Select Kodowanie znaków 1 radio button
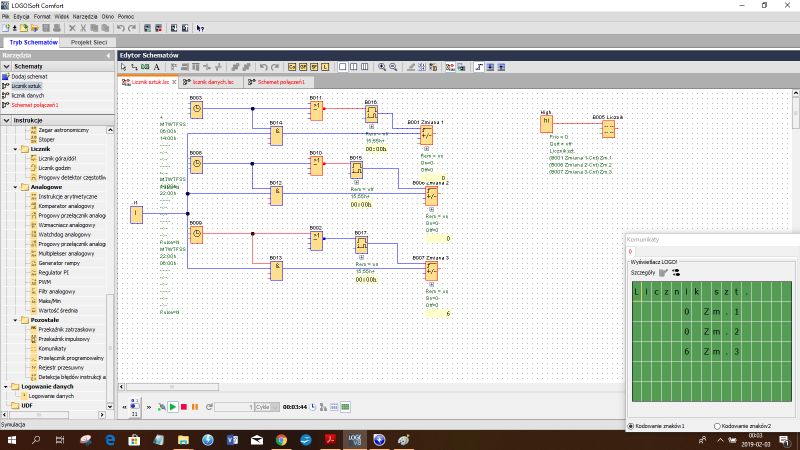The height and width of the screenshot is (450, 800). [631, 426]
